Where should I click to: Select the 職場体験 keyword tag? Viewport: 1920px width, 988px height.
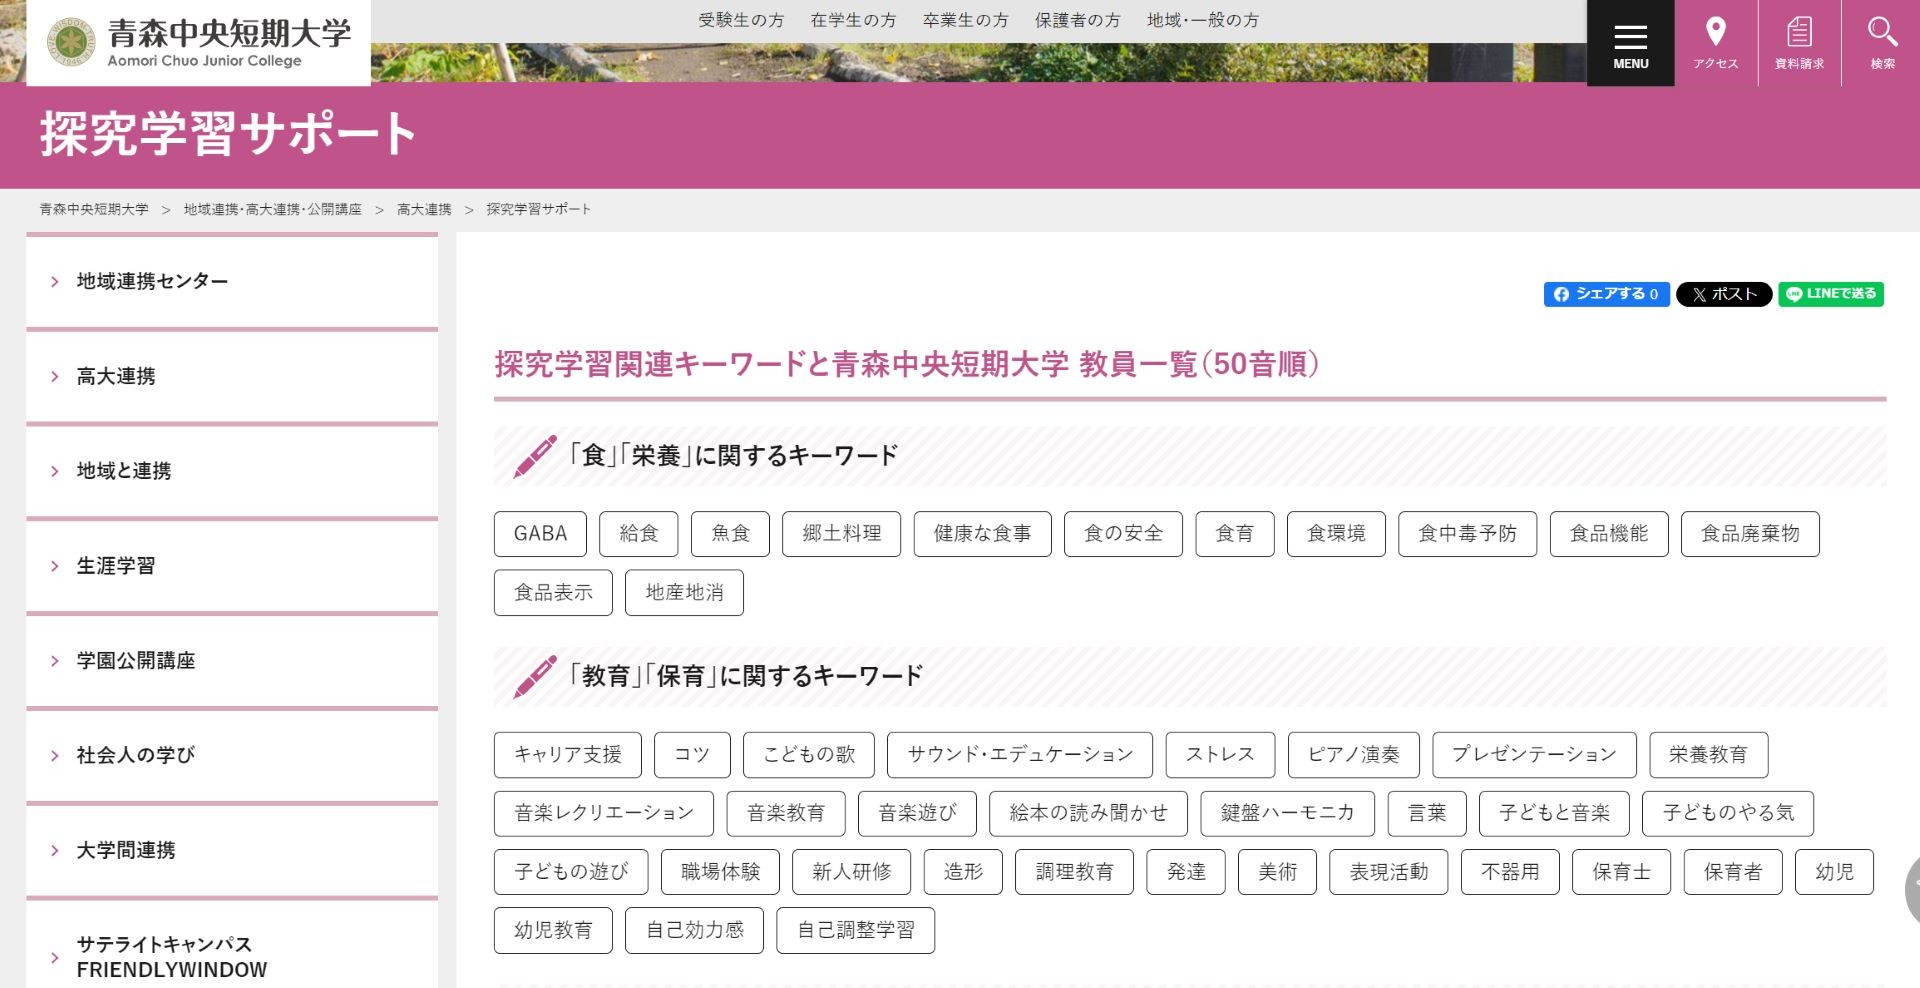720,872
